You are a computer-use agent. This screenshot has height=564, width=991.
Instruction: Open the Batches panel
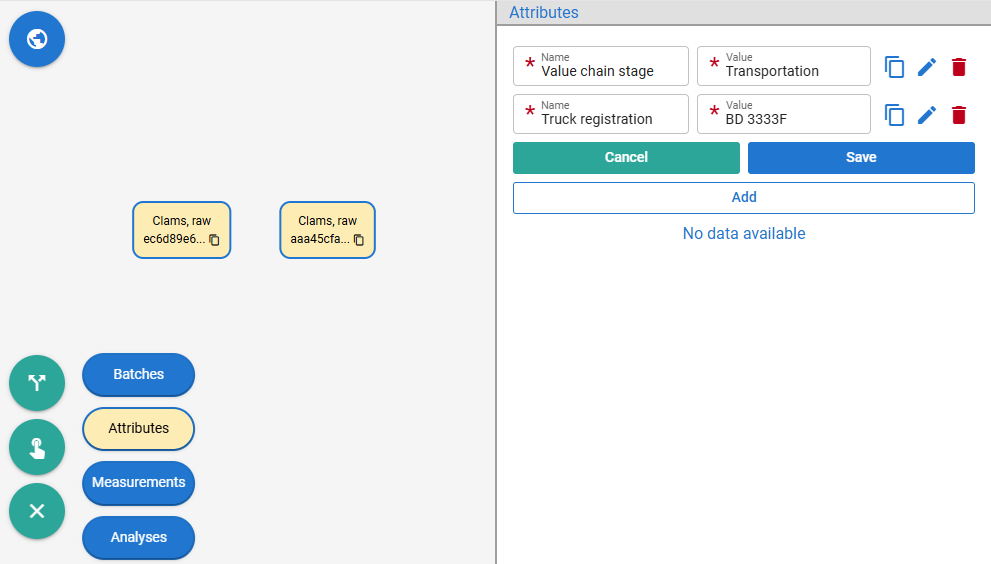[138, 374]
